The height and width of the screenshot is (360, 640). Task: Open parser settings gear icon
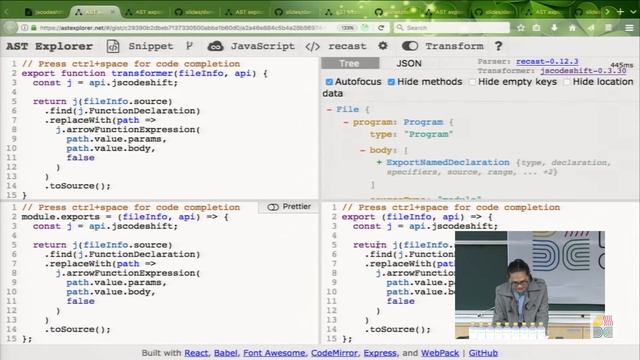pyautogui.click(x=382, y=46)
